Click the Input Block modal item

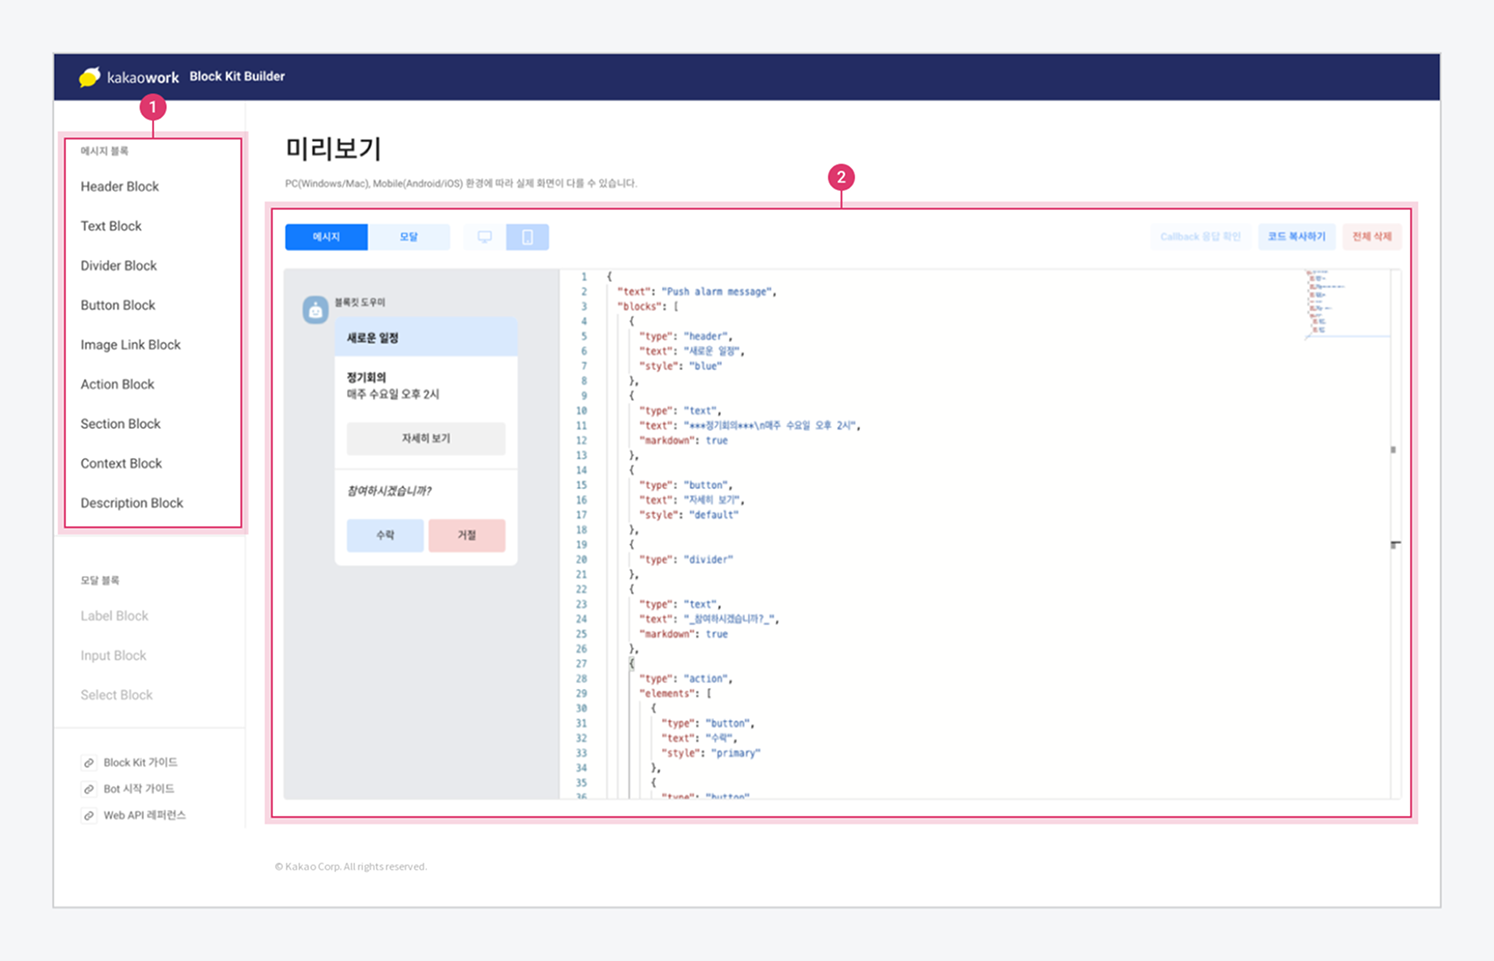click(113, 656)
